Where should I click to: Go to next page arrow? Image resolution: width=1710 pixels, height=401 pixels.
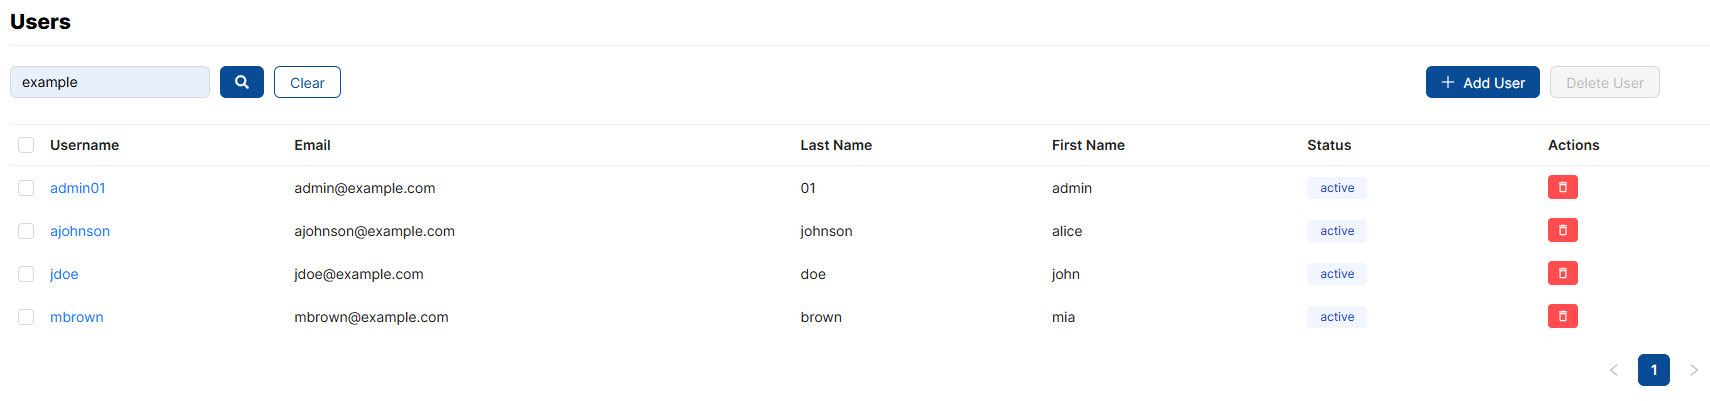coord(1693,370)
